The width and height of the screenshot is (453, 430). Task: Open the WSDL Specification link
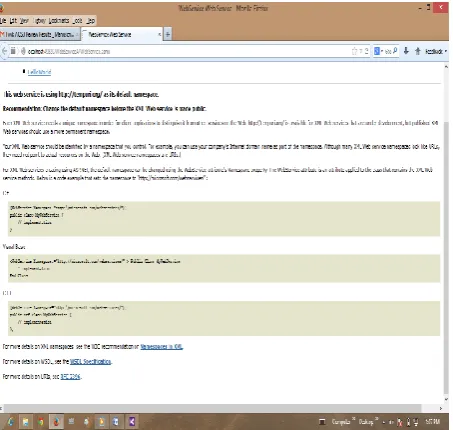click(90, 361)
